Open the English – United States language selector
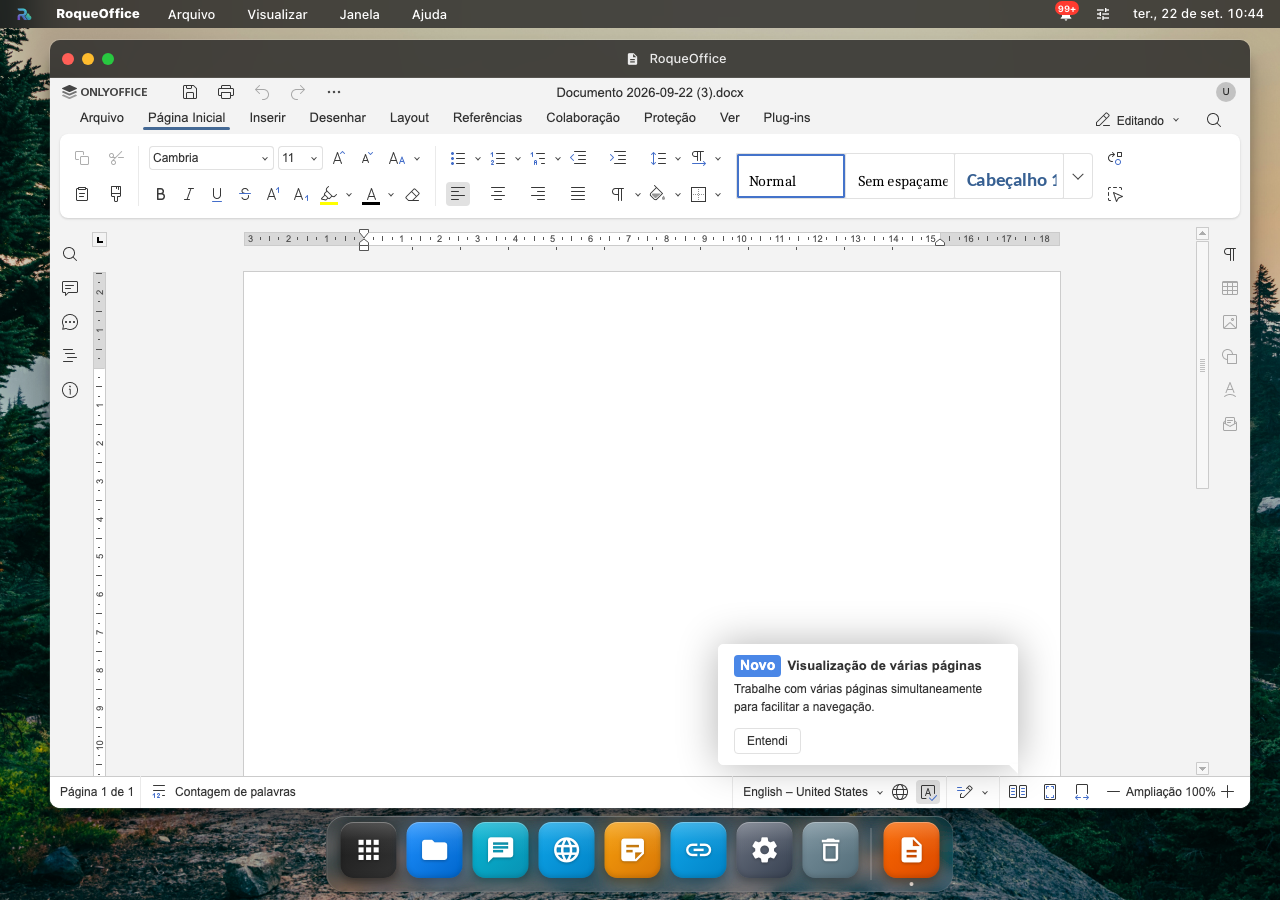1280x900 pixels. pyautogui.click(x=813, y=792)
